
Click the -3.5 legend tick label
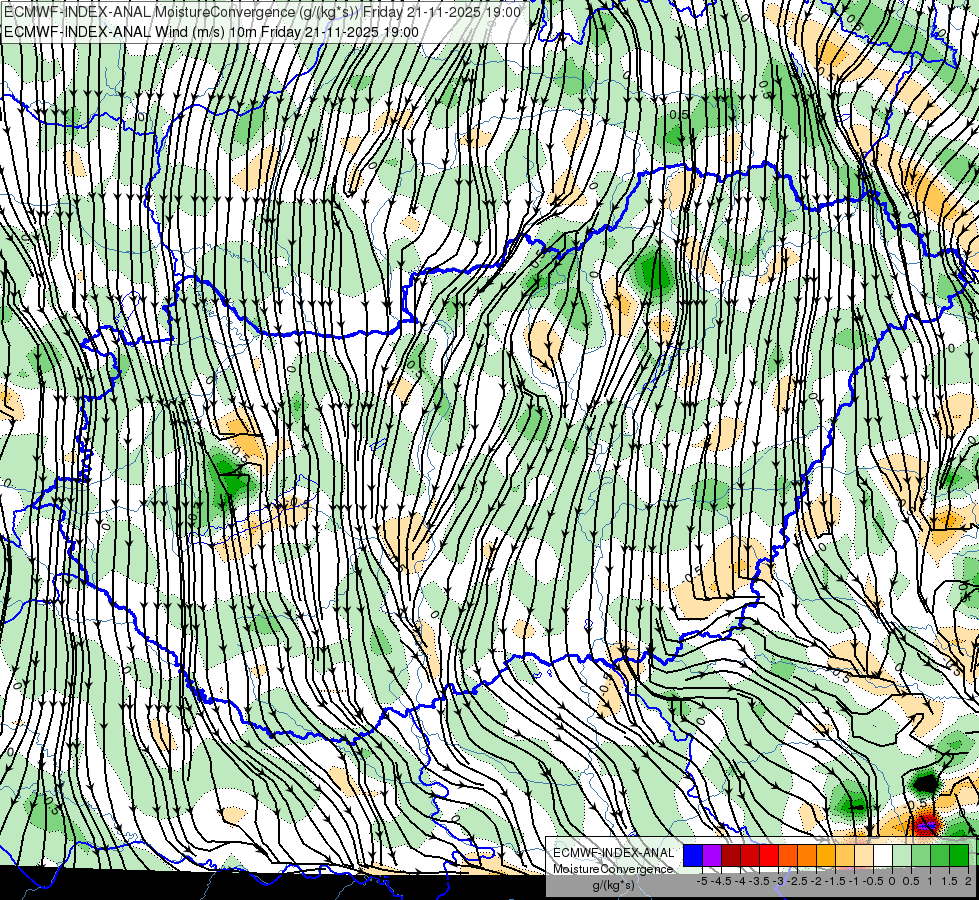(x=760, y=881)
